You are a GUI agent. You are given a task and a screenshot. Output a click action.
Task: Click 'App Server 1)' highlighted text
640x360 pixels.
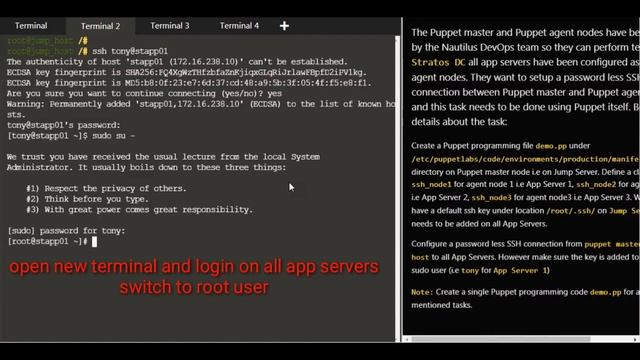point(521,271)
